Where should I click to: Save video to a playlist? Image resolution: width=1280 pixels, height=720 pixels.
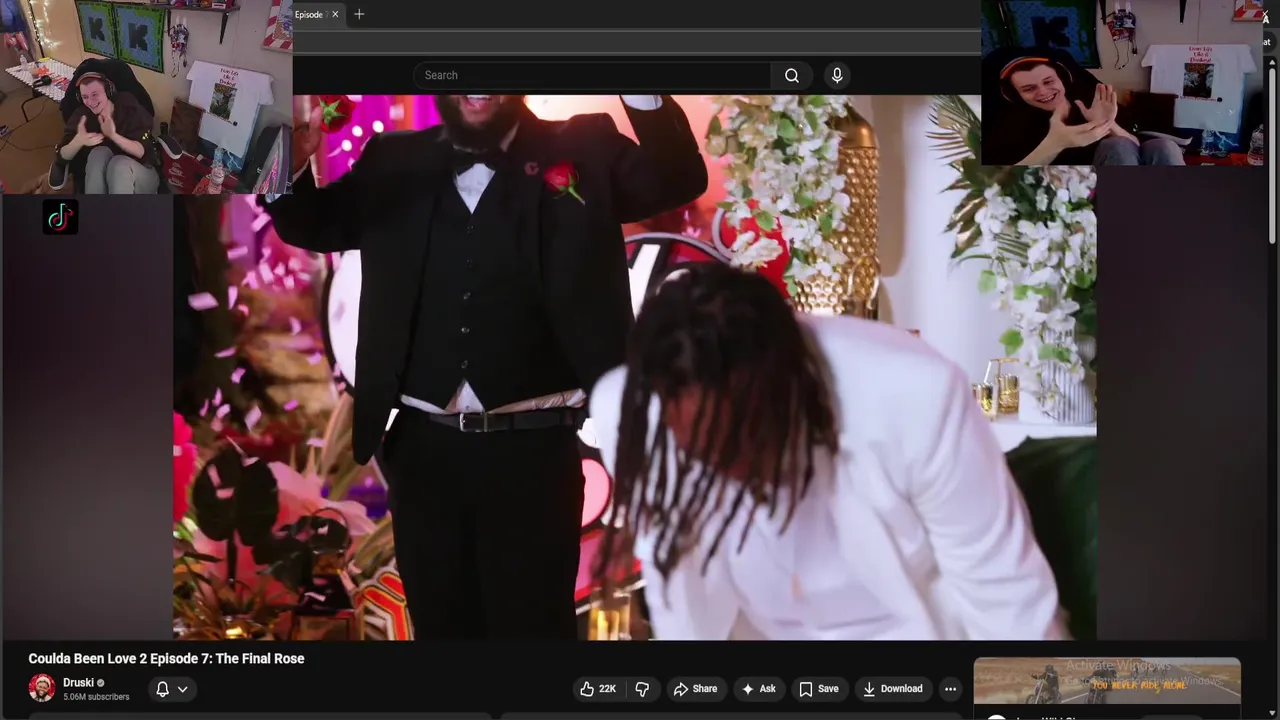(818, 689)
